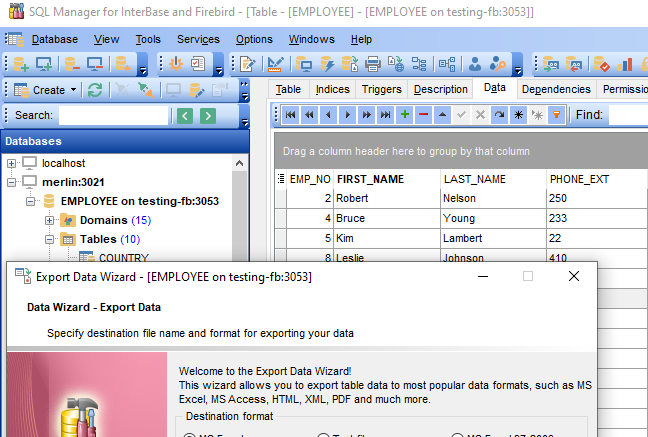Screen dimensions: 648x437
Task: Open the Create dropdown arrow
Action: [74, 90]
